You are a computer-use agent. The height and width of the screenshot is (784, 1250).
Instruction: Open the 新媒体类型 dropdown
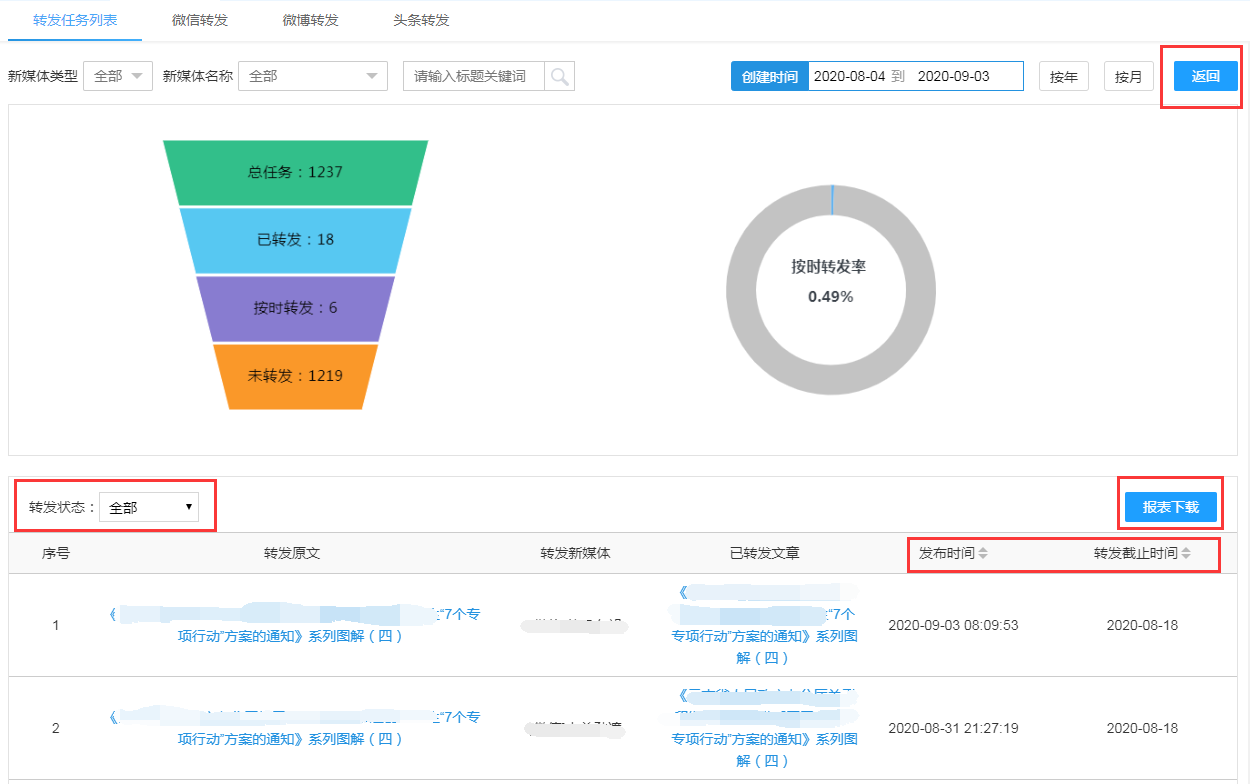click(x=118, y=76)
